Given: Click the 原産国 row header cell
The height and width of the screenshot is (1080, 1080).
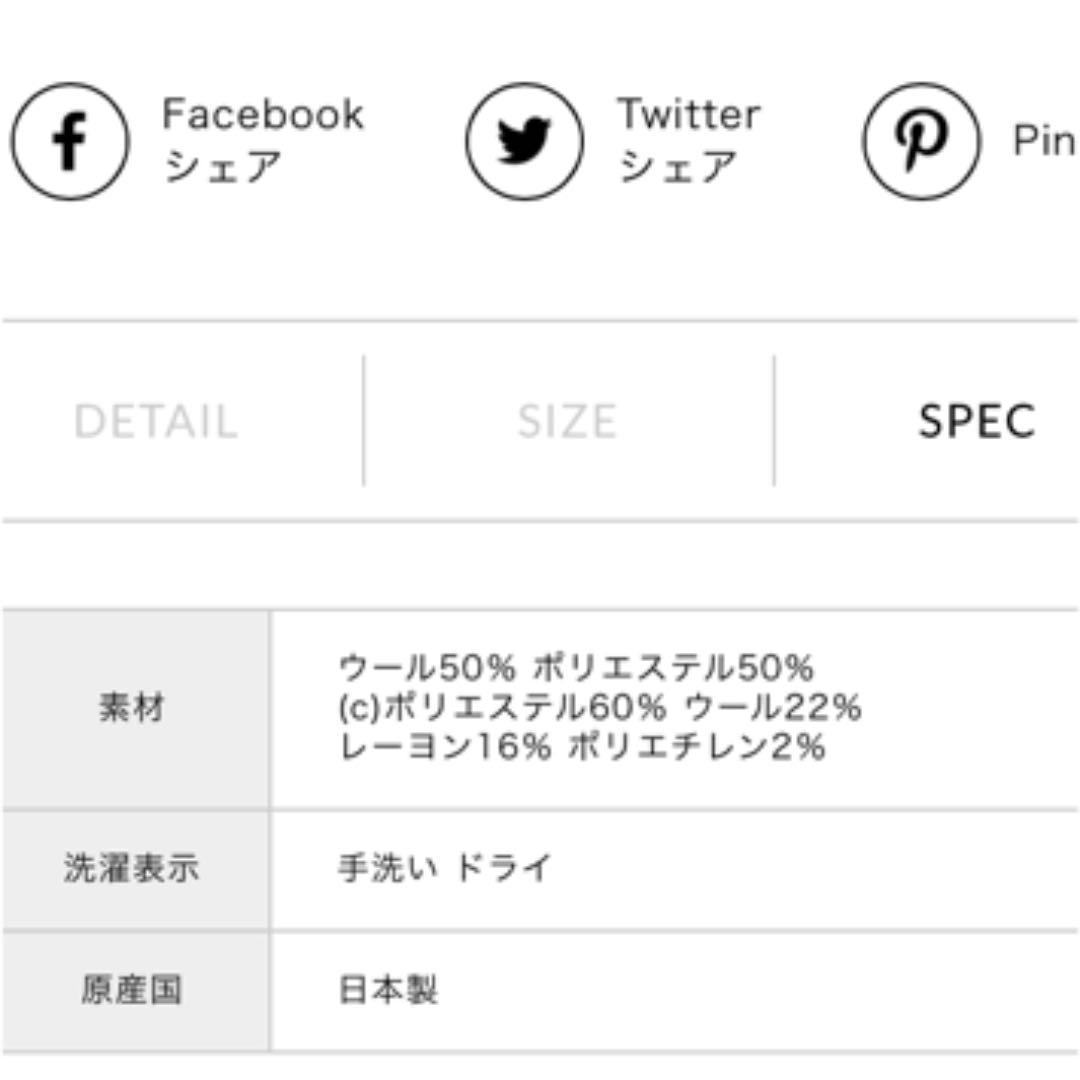Looking at the screenshot, I should [135, 991].
